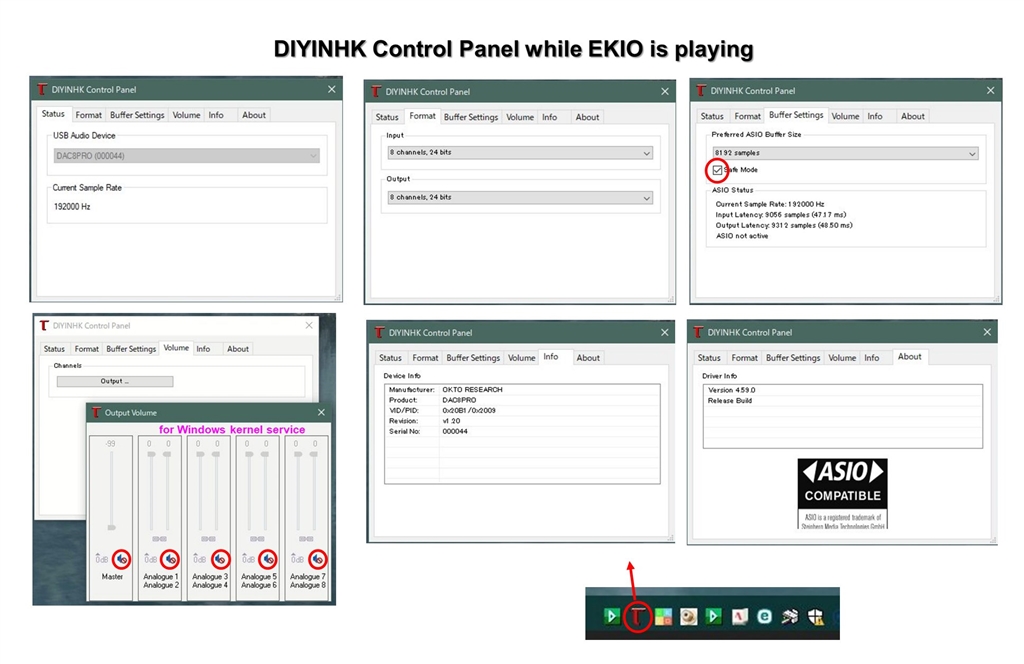Click the Input Latency 9056 samples line

point(780,214)
